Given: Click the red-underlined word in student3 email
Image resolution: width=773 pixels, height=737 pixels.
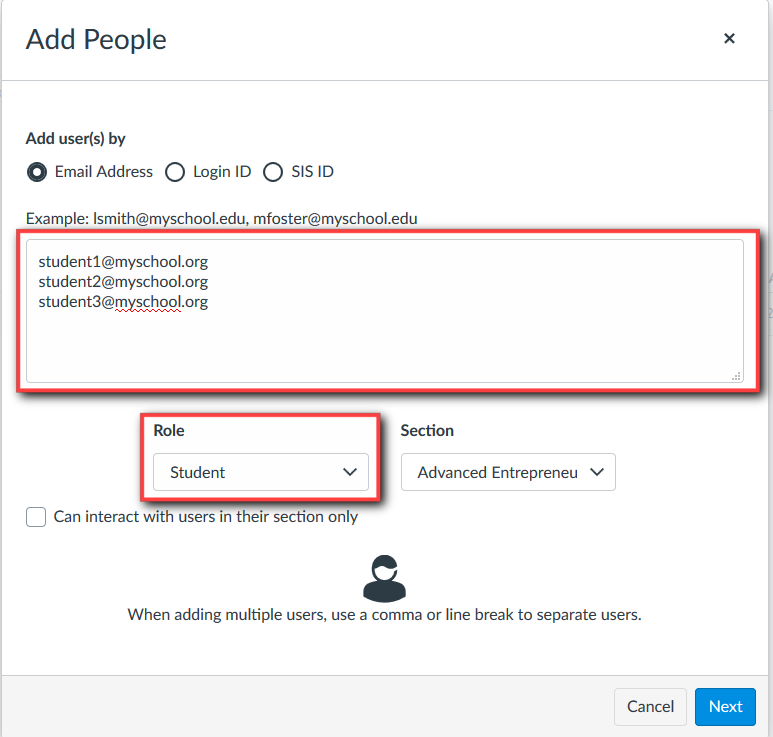Looking at the screenshot, I should [148, 302].
